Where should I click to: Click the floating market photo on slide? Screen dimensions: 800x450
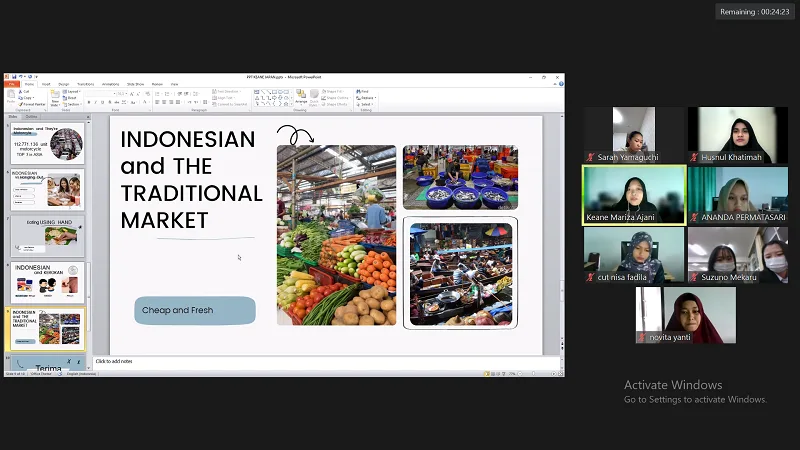click(x=461, y=273)
